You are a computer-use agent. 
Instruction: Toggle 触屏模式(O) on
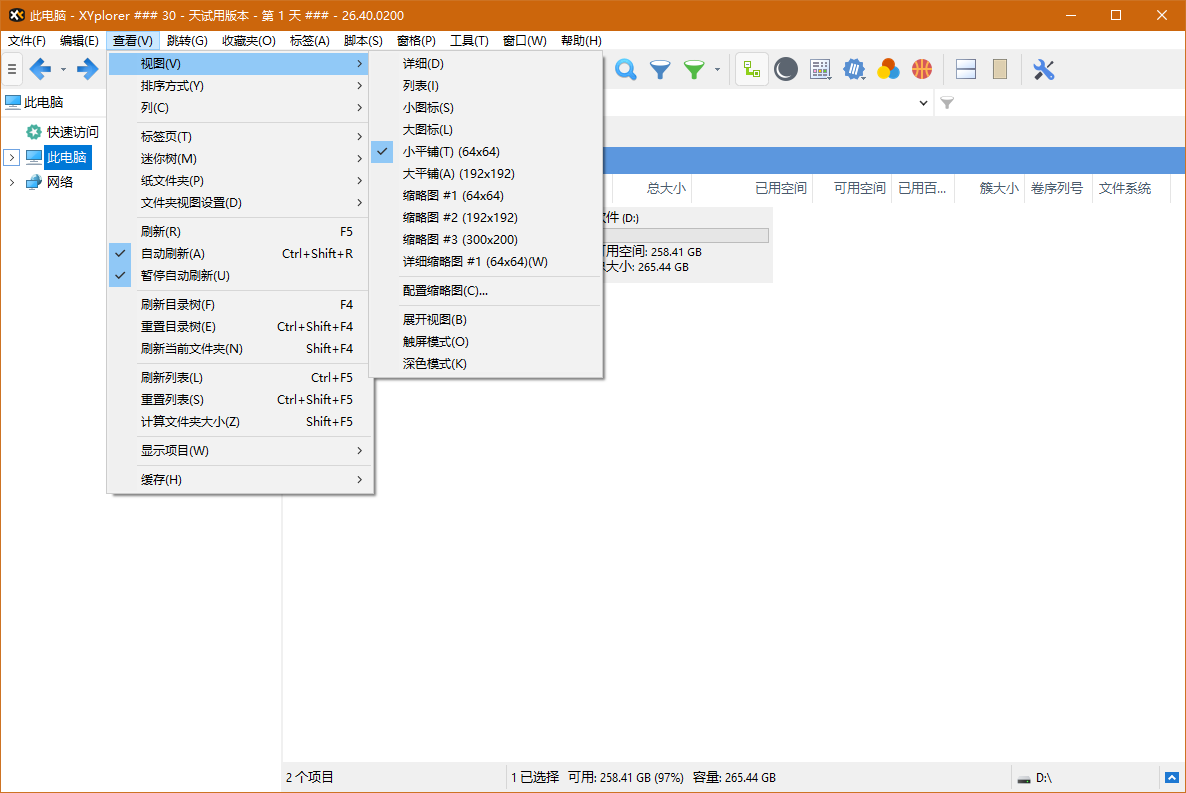(486, 342)
